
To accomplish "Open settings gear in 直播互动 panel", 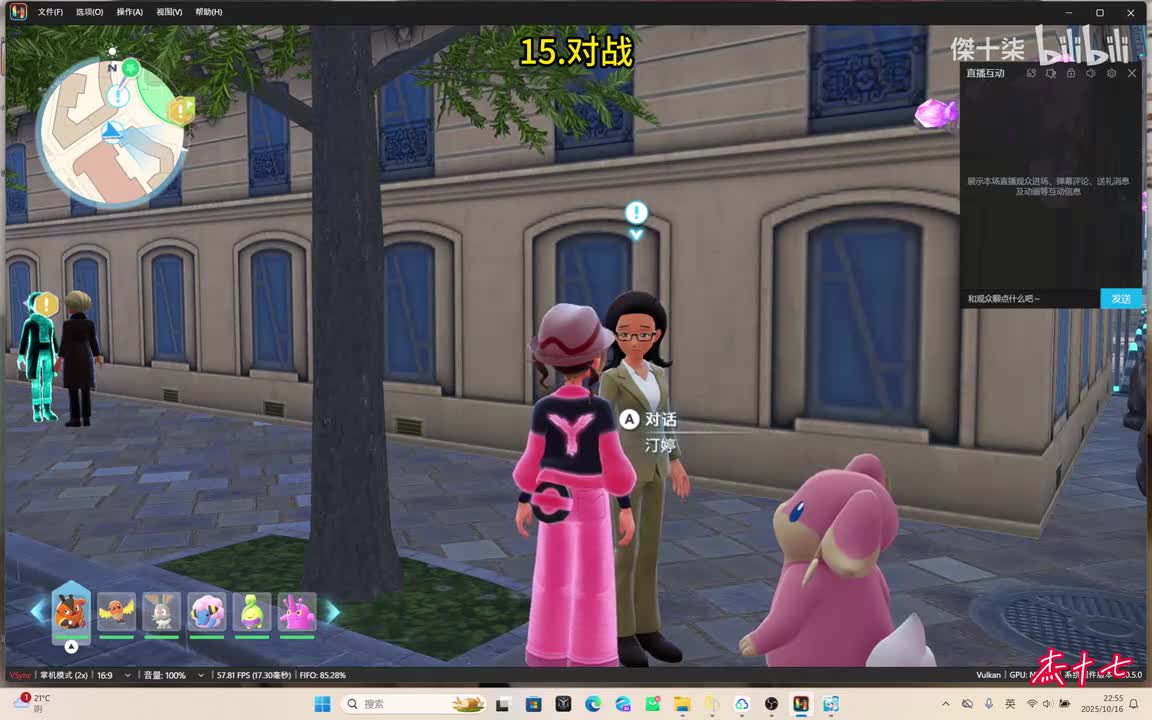I will tap(1112, 73).
